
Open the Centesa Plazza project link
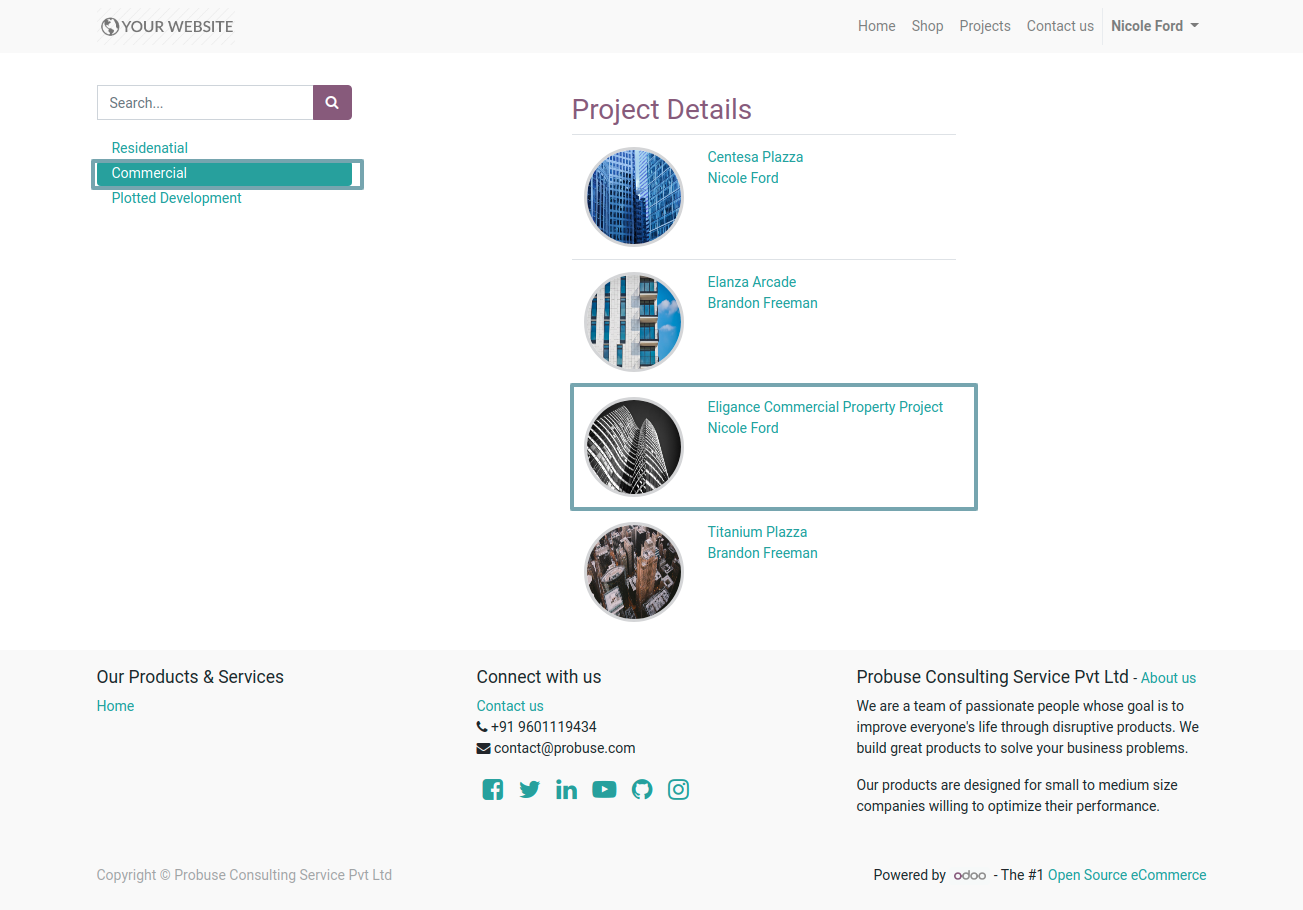coord(755,157)
